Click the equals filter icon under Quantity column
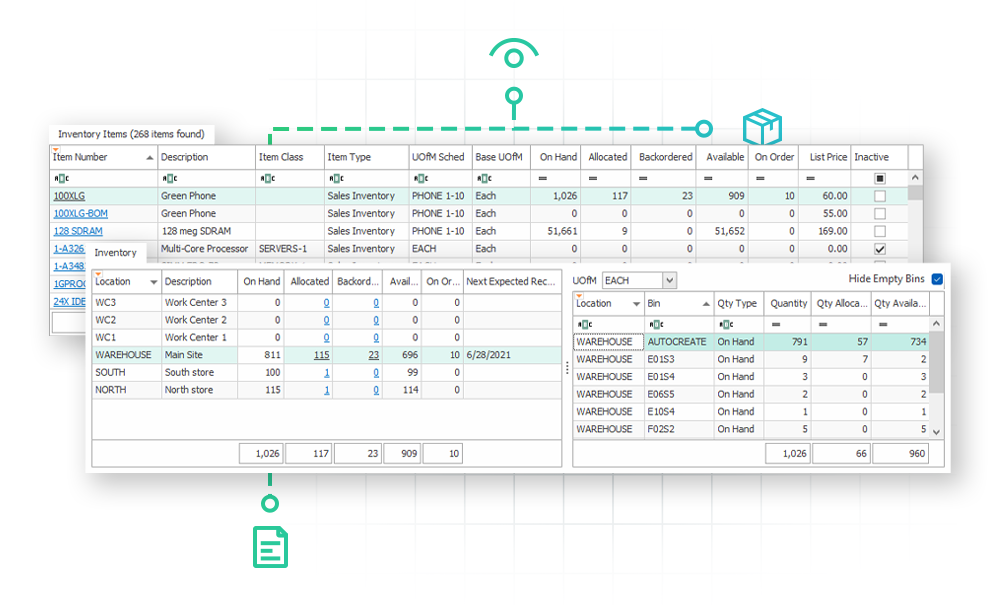The width and height of the screenshot is (1000, 605). tap(776, 322)
